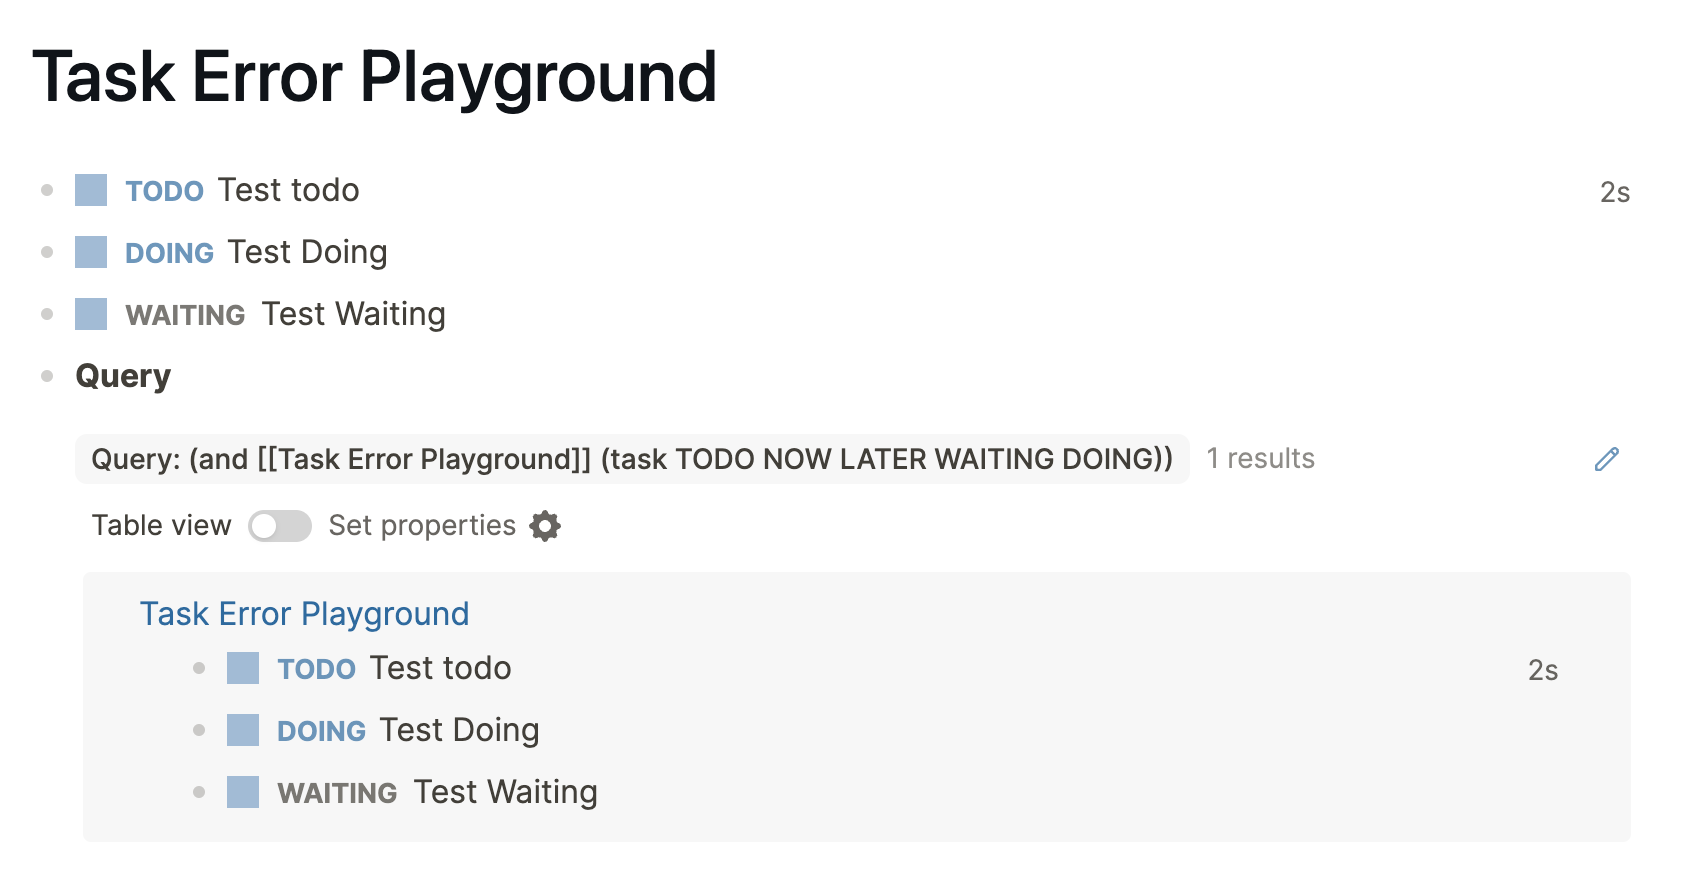The width and height of the screenshot is (1704, 894).
Task: Enable the Table view toggle
Action: point(280,525)
